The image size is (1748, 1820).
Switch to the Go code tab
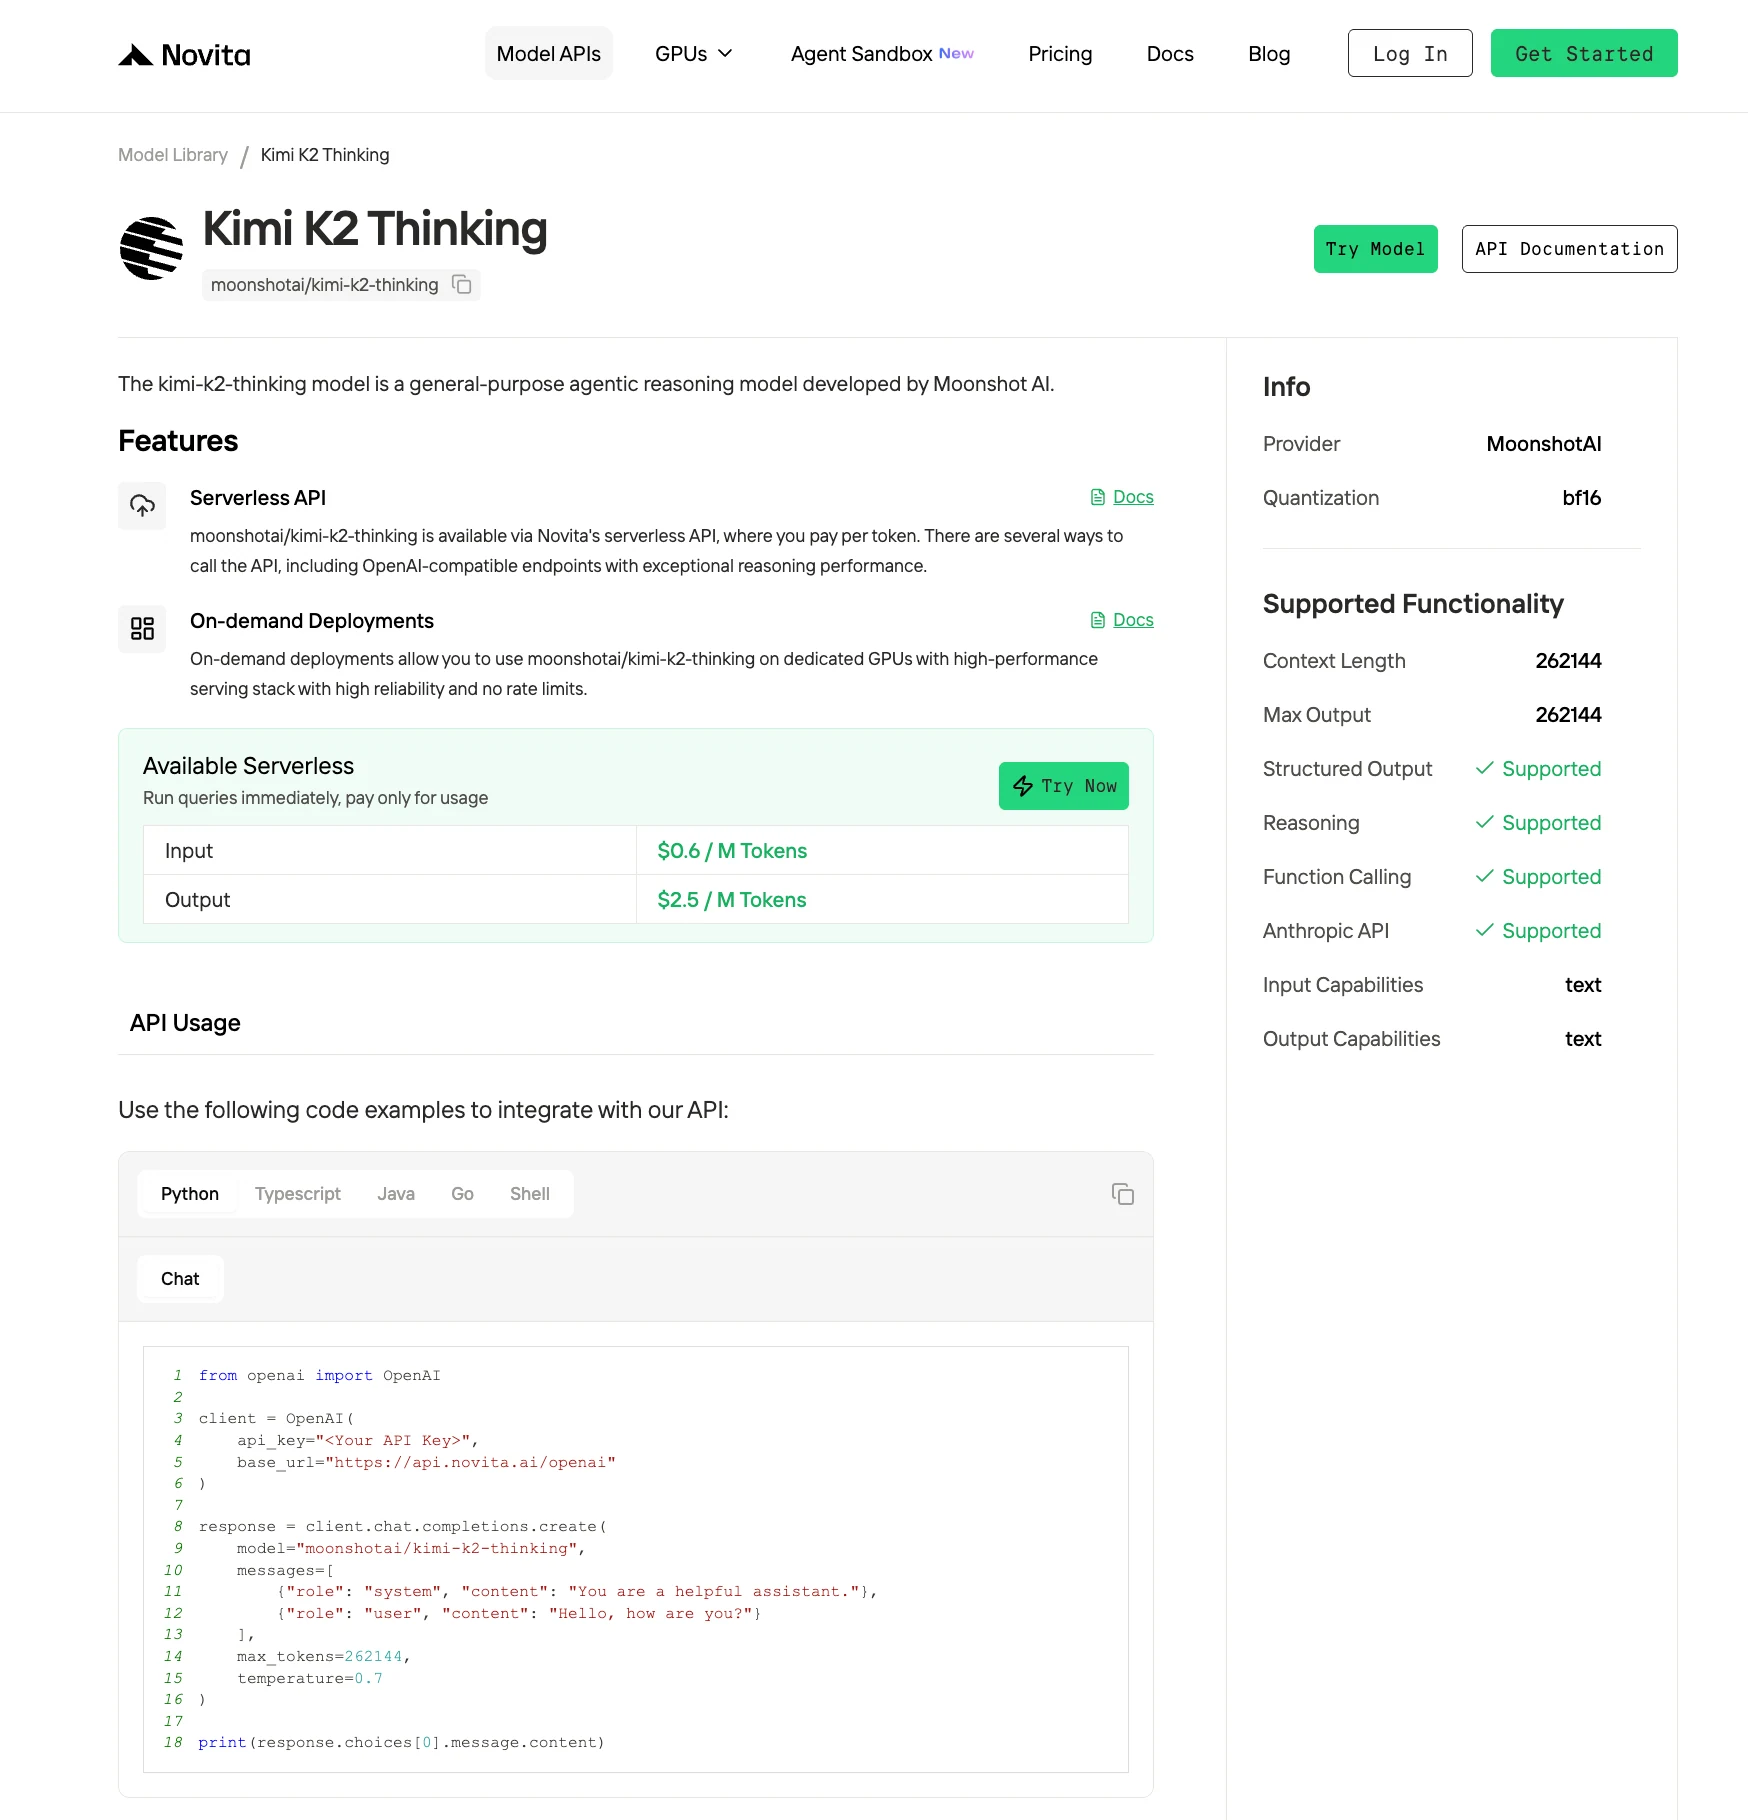coord(462,1194)
